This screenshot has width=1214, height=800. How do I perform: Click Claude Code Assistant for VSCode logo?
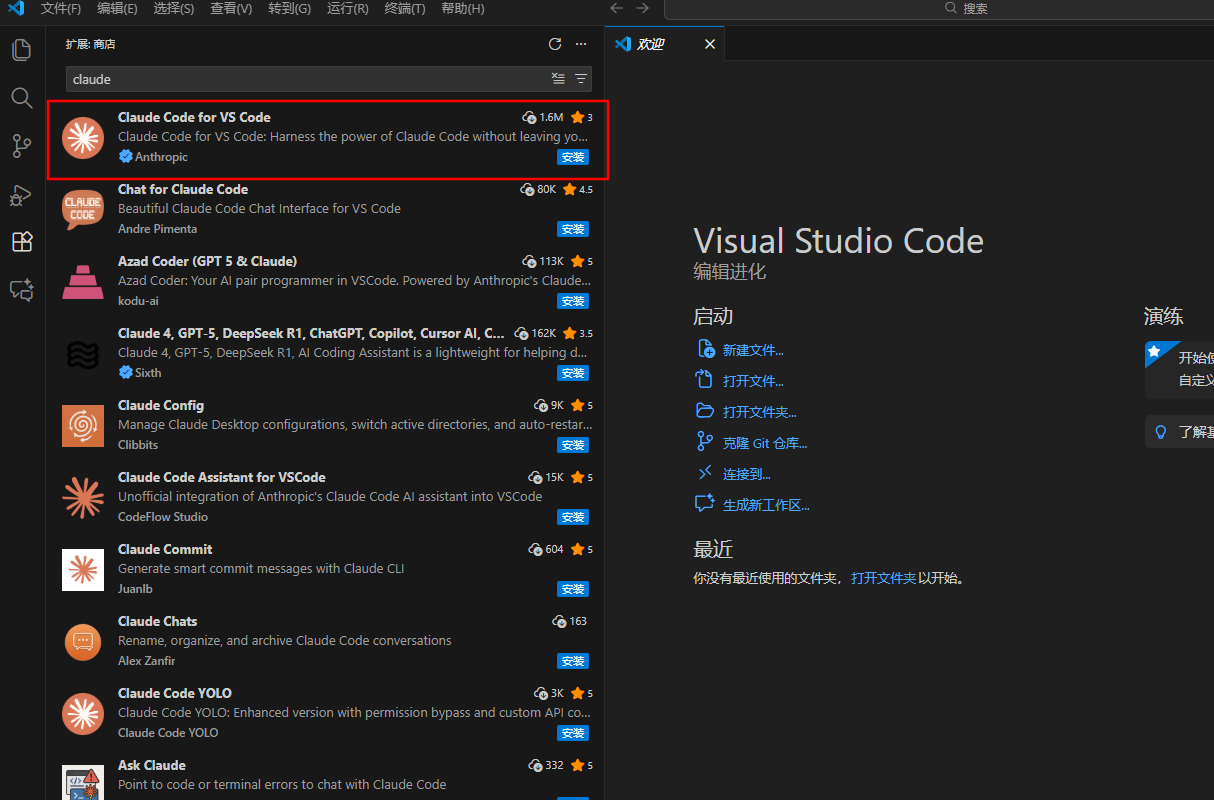pos(83,498)
